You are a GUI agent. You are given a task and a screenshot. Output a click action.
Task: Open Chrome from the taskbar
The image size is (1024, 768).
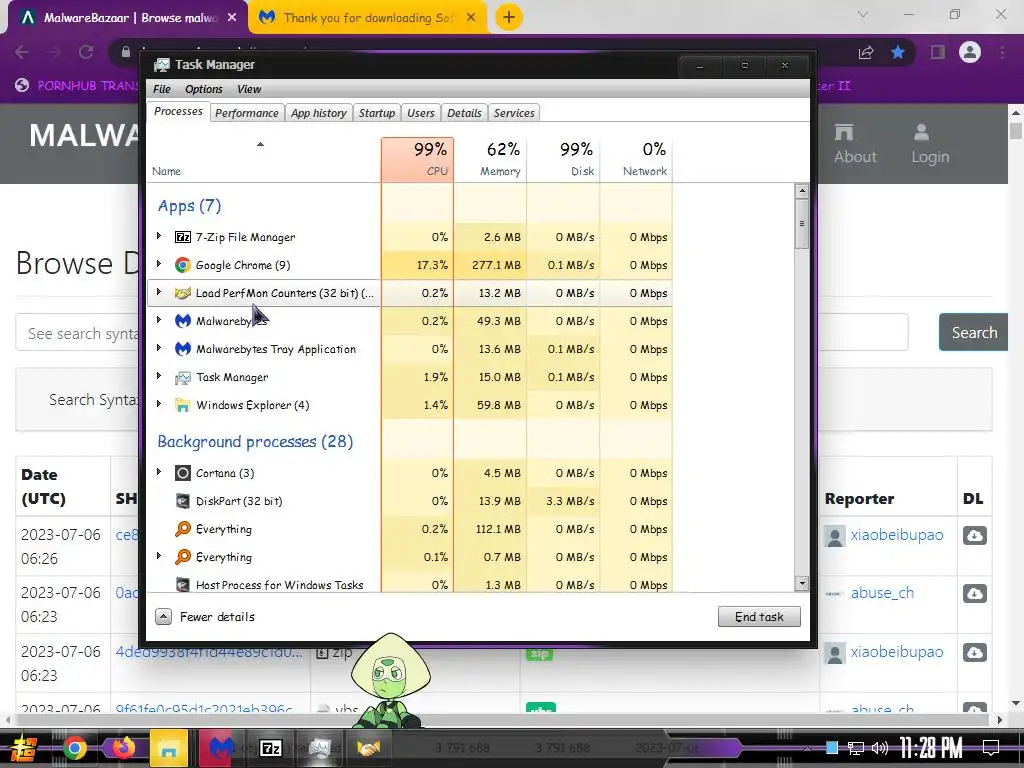[74, 748]
